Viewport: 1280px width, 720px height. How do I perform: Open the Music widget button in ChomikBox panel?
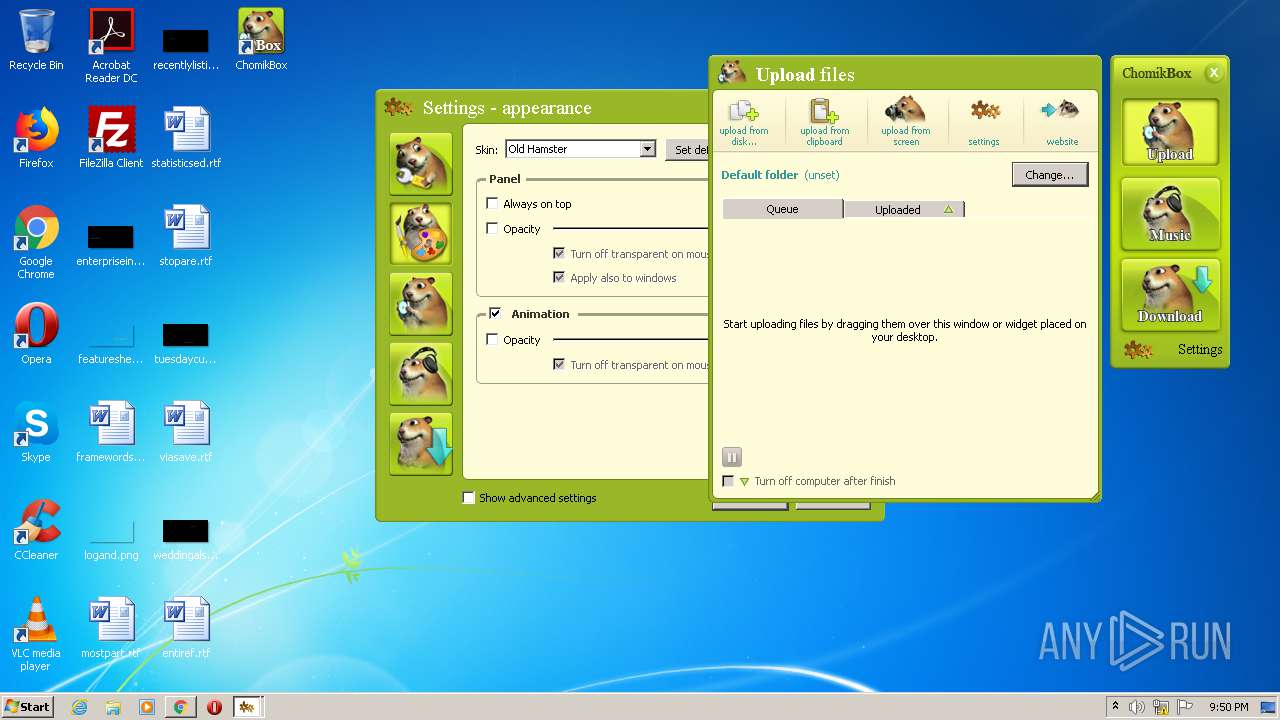pyautogui.click(x=1170, y=213)
